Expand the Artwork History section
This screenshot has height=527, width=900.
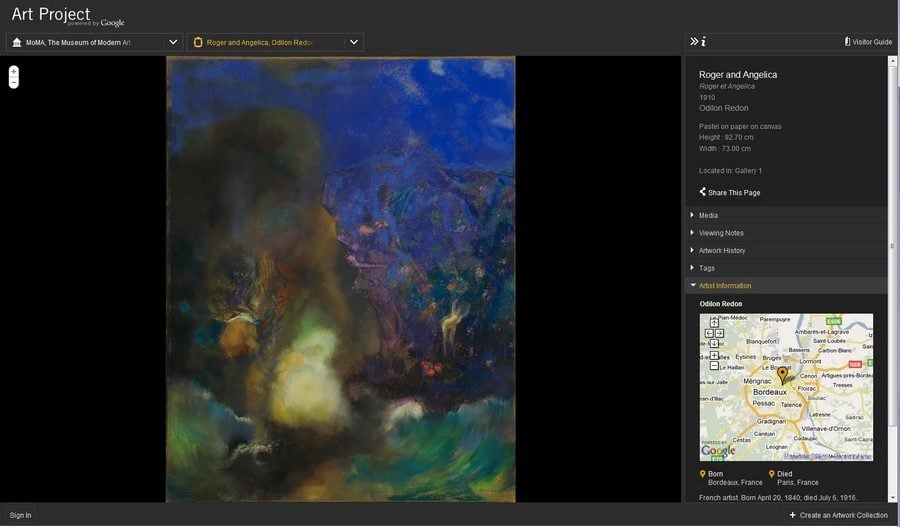[786, 250]
